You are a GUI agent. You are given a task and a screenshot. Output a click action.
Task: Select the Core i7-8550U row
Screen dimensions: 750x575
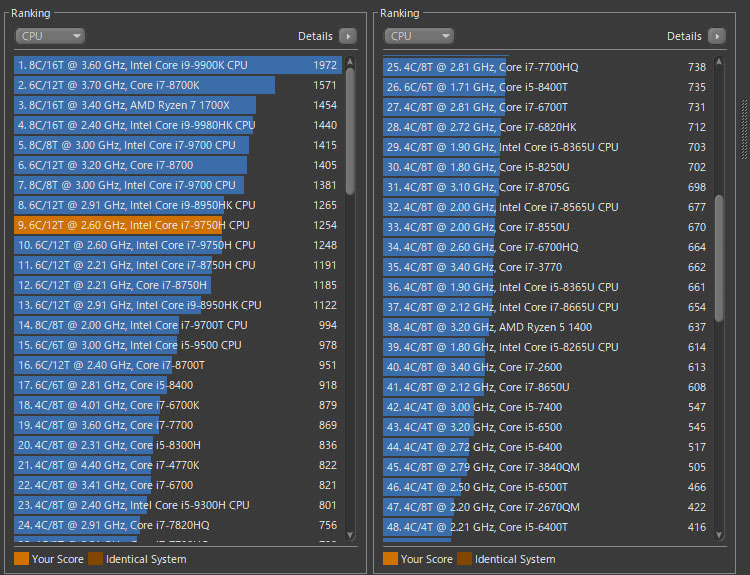point(547,227)
